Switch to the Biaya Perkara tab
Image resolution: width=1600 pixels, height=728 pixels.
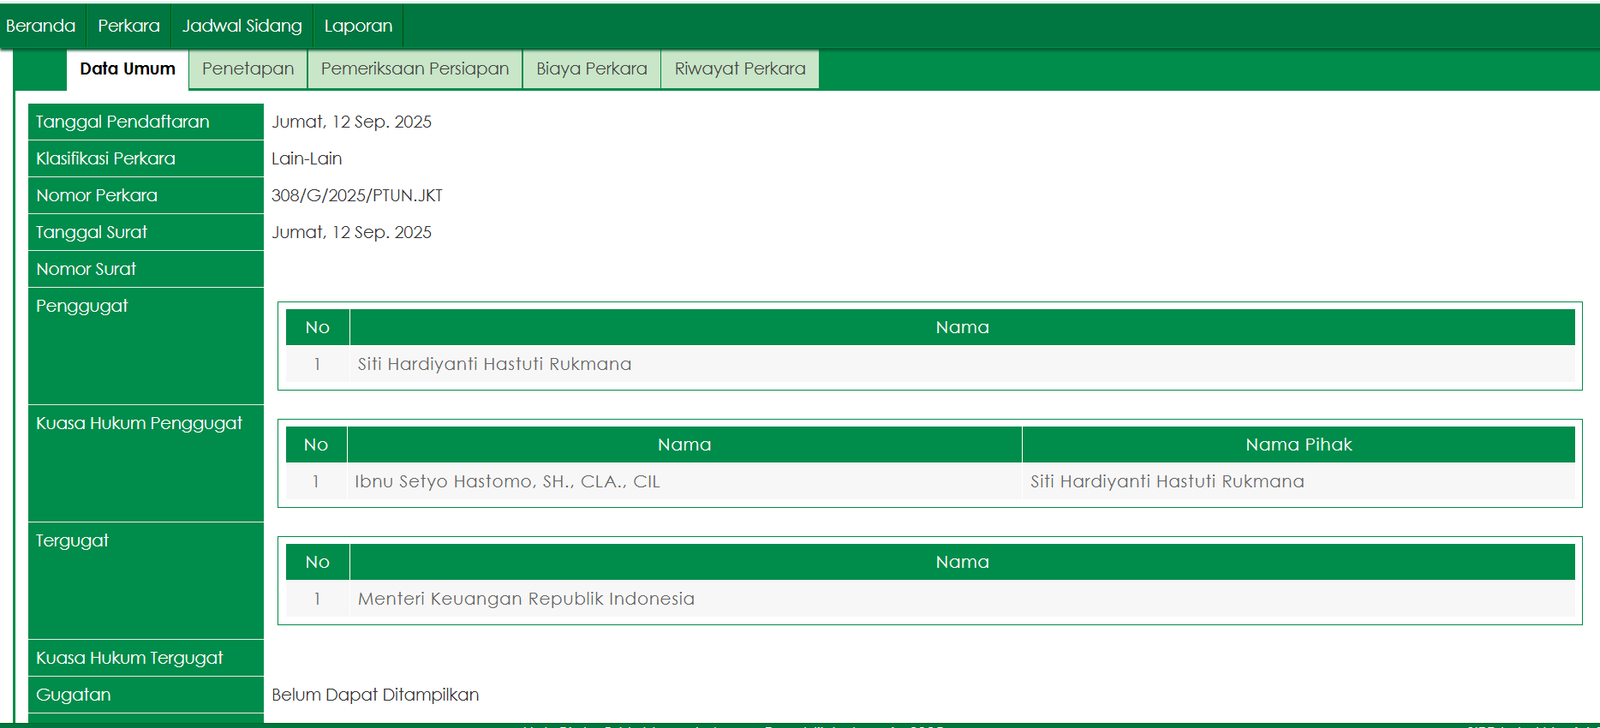(592, 69)
